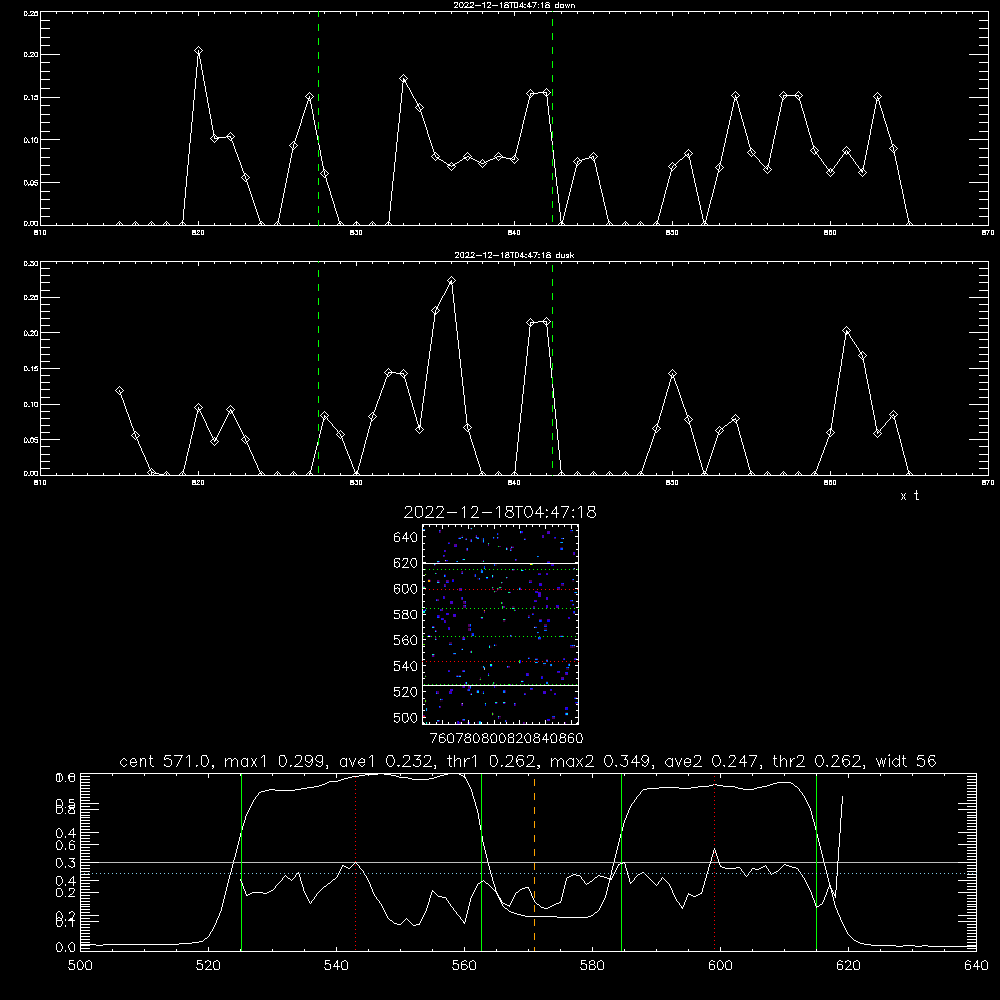This screenshot has height=1000, width=1000.
Task: Click the red dotted line near 543 in bottom plot
Action: tap(355, 861)
